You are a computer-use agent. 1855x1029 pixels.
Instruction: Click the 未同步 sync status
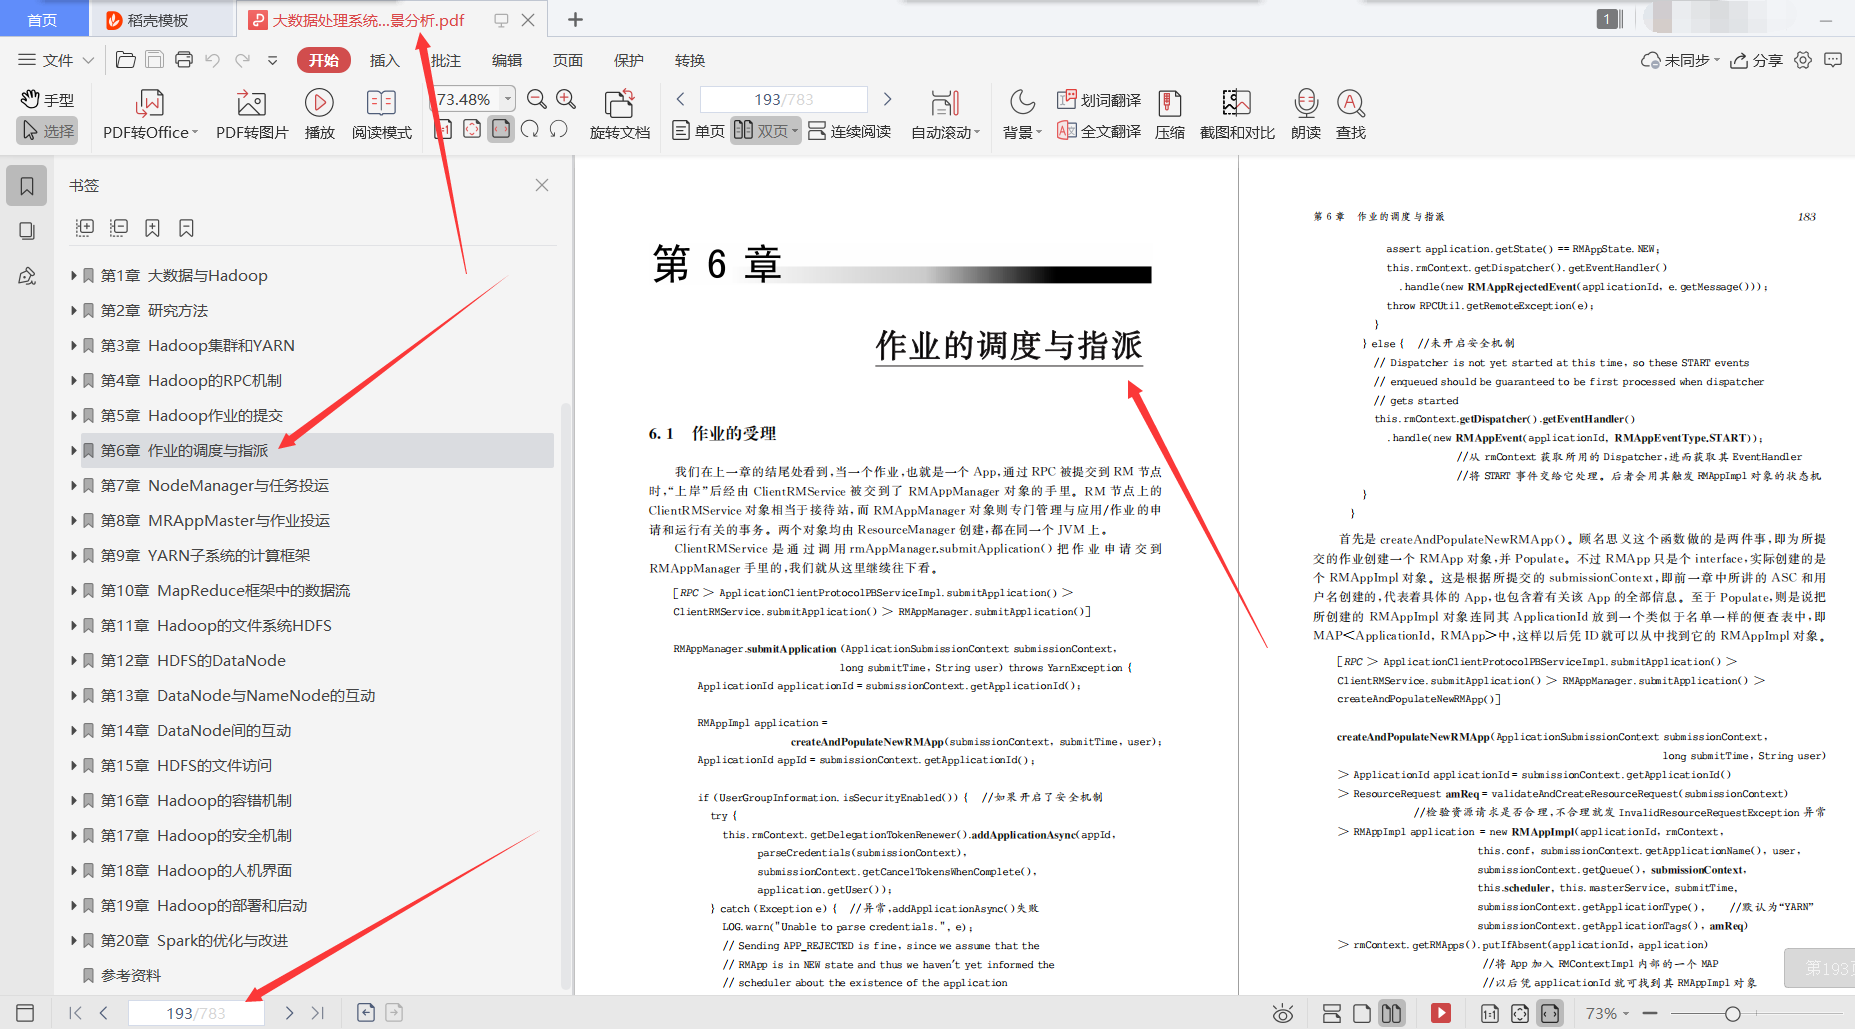click(1679, 60)
